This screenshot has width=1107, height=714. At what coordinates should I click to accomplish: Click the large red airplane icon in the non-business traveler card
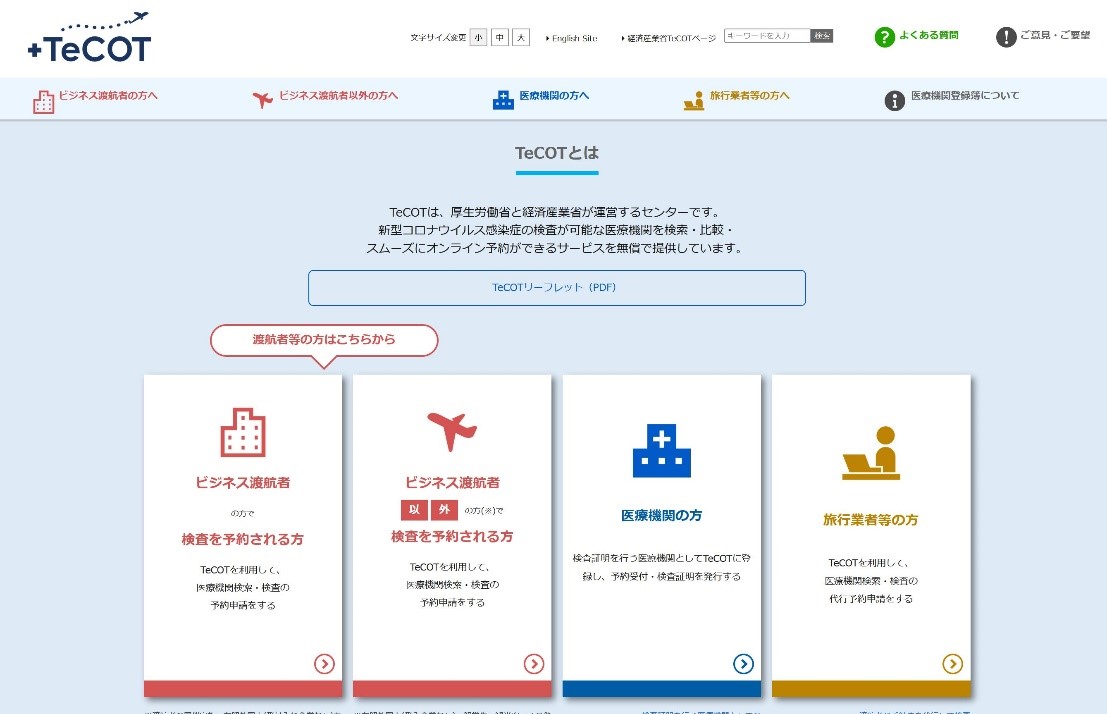coord(452,431)
